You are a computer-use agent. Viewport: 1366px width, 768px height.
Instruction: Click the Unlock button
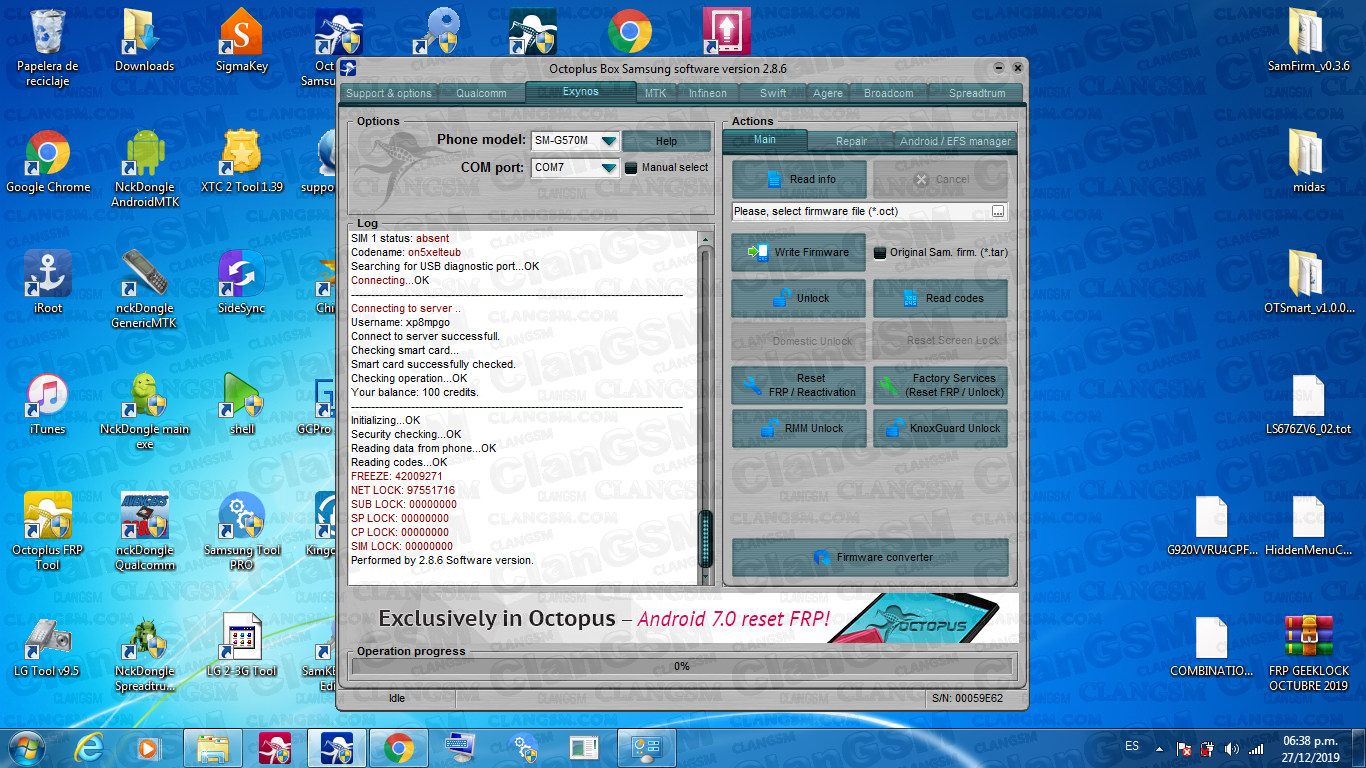800,298
